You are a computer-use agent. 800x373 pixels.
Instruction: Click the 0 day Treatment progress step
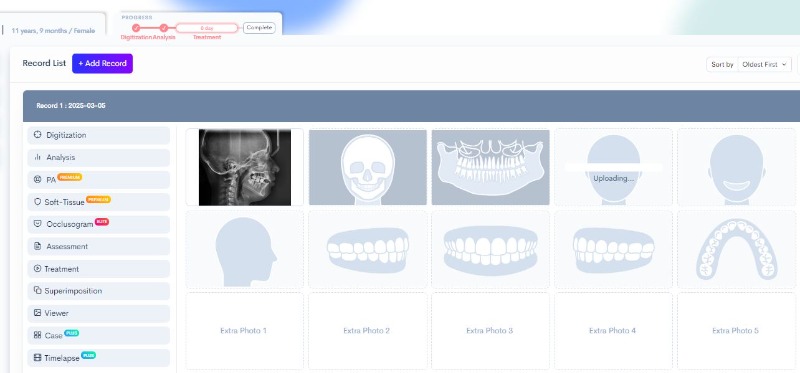tap(207, 28)
